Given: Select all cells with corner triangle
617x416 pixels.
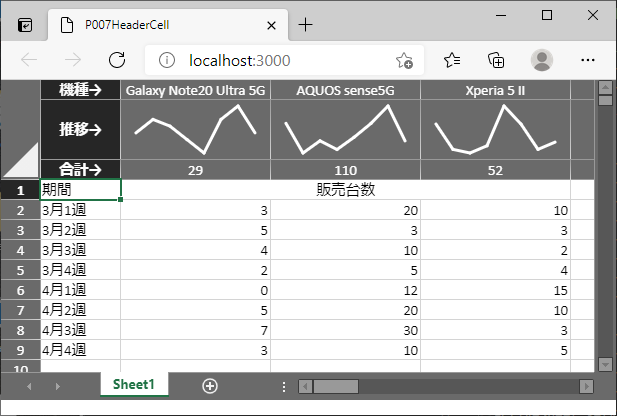Looking at the screenshot, I should pyautogui.click(x=21, y=160).
